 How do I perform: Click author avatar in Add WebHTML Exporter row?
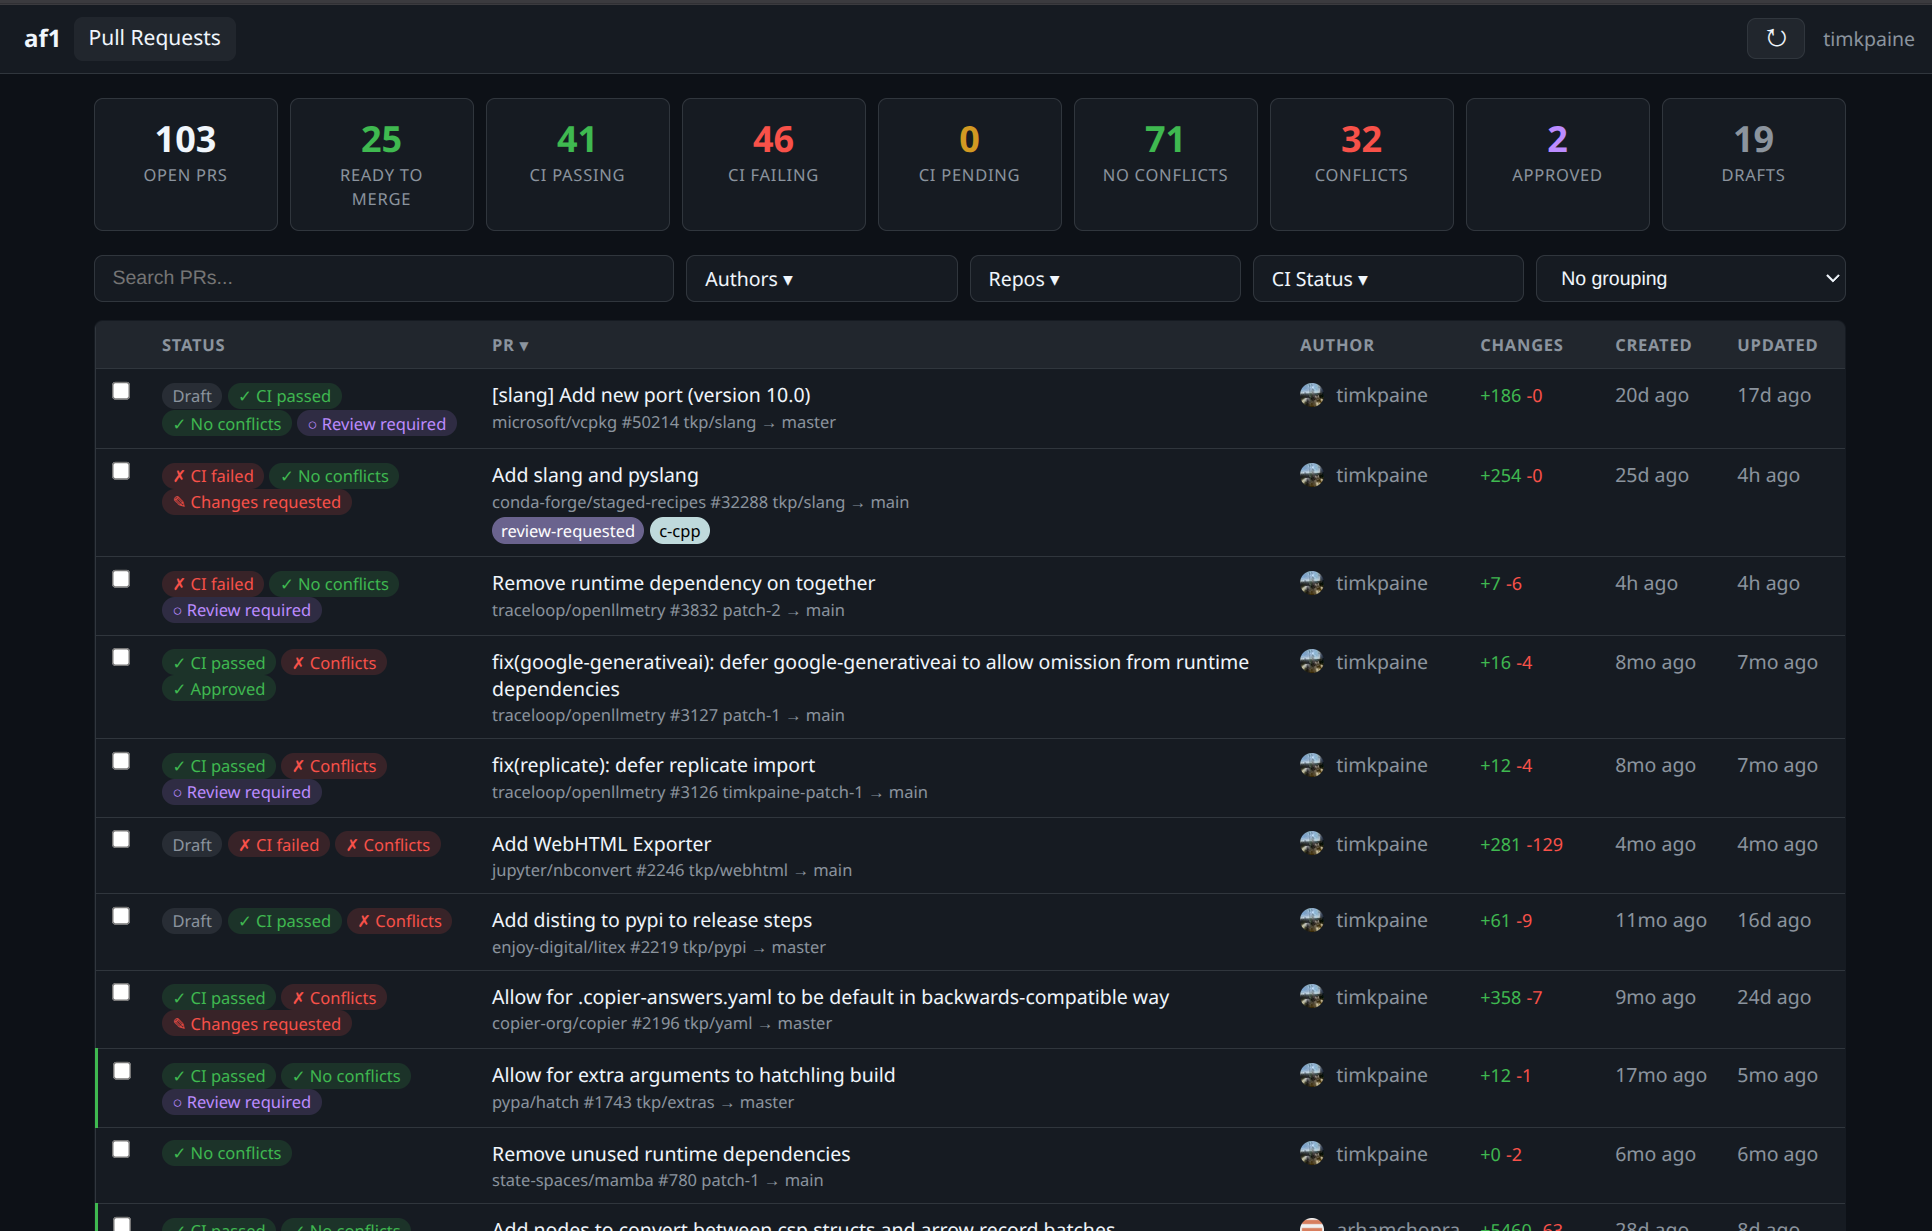click(x=1311, y=844)
